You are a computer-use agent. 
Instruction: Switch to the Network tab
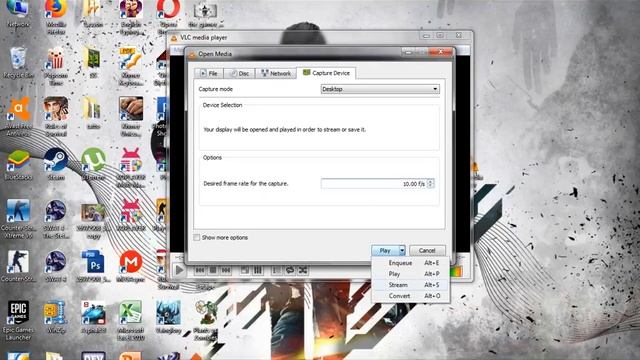click(276, 73)
